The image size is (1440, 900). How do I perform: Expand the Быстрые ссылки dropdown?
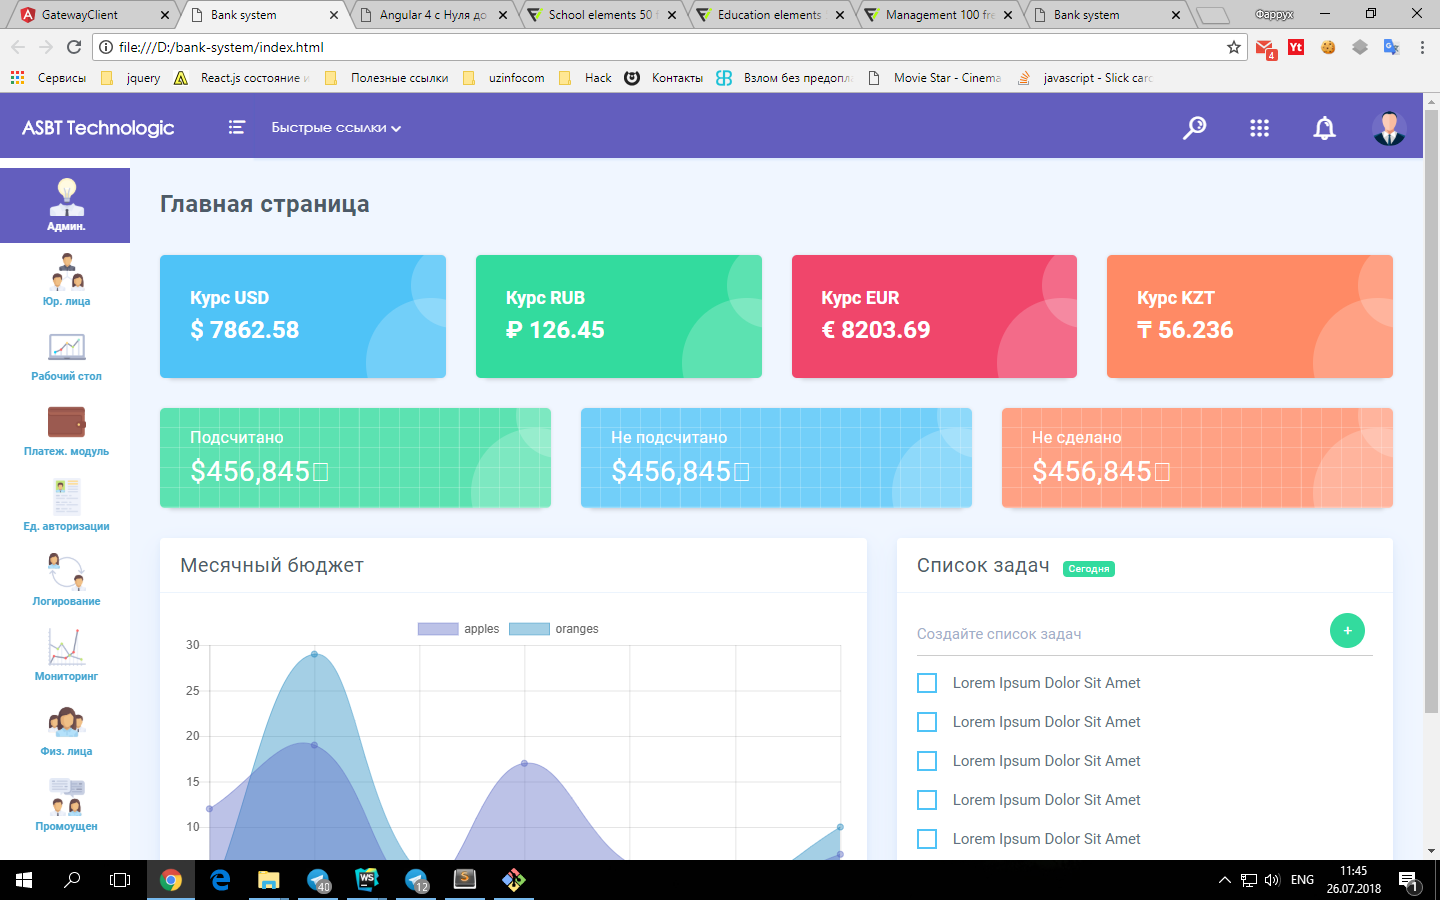(336, 128)
